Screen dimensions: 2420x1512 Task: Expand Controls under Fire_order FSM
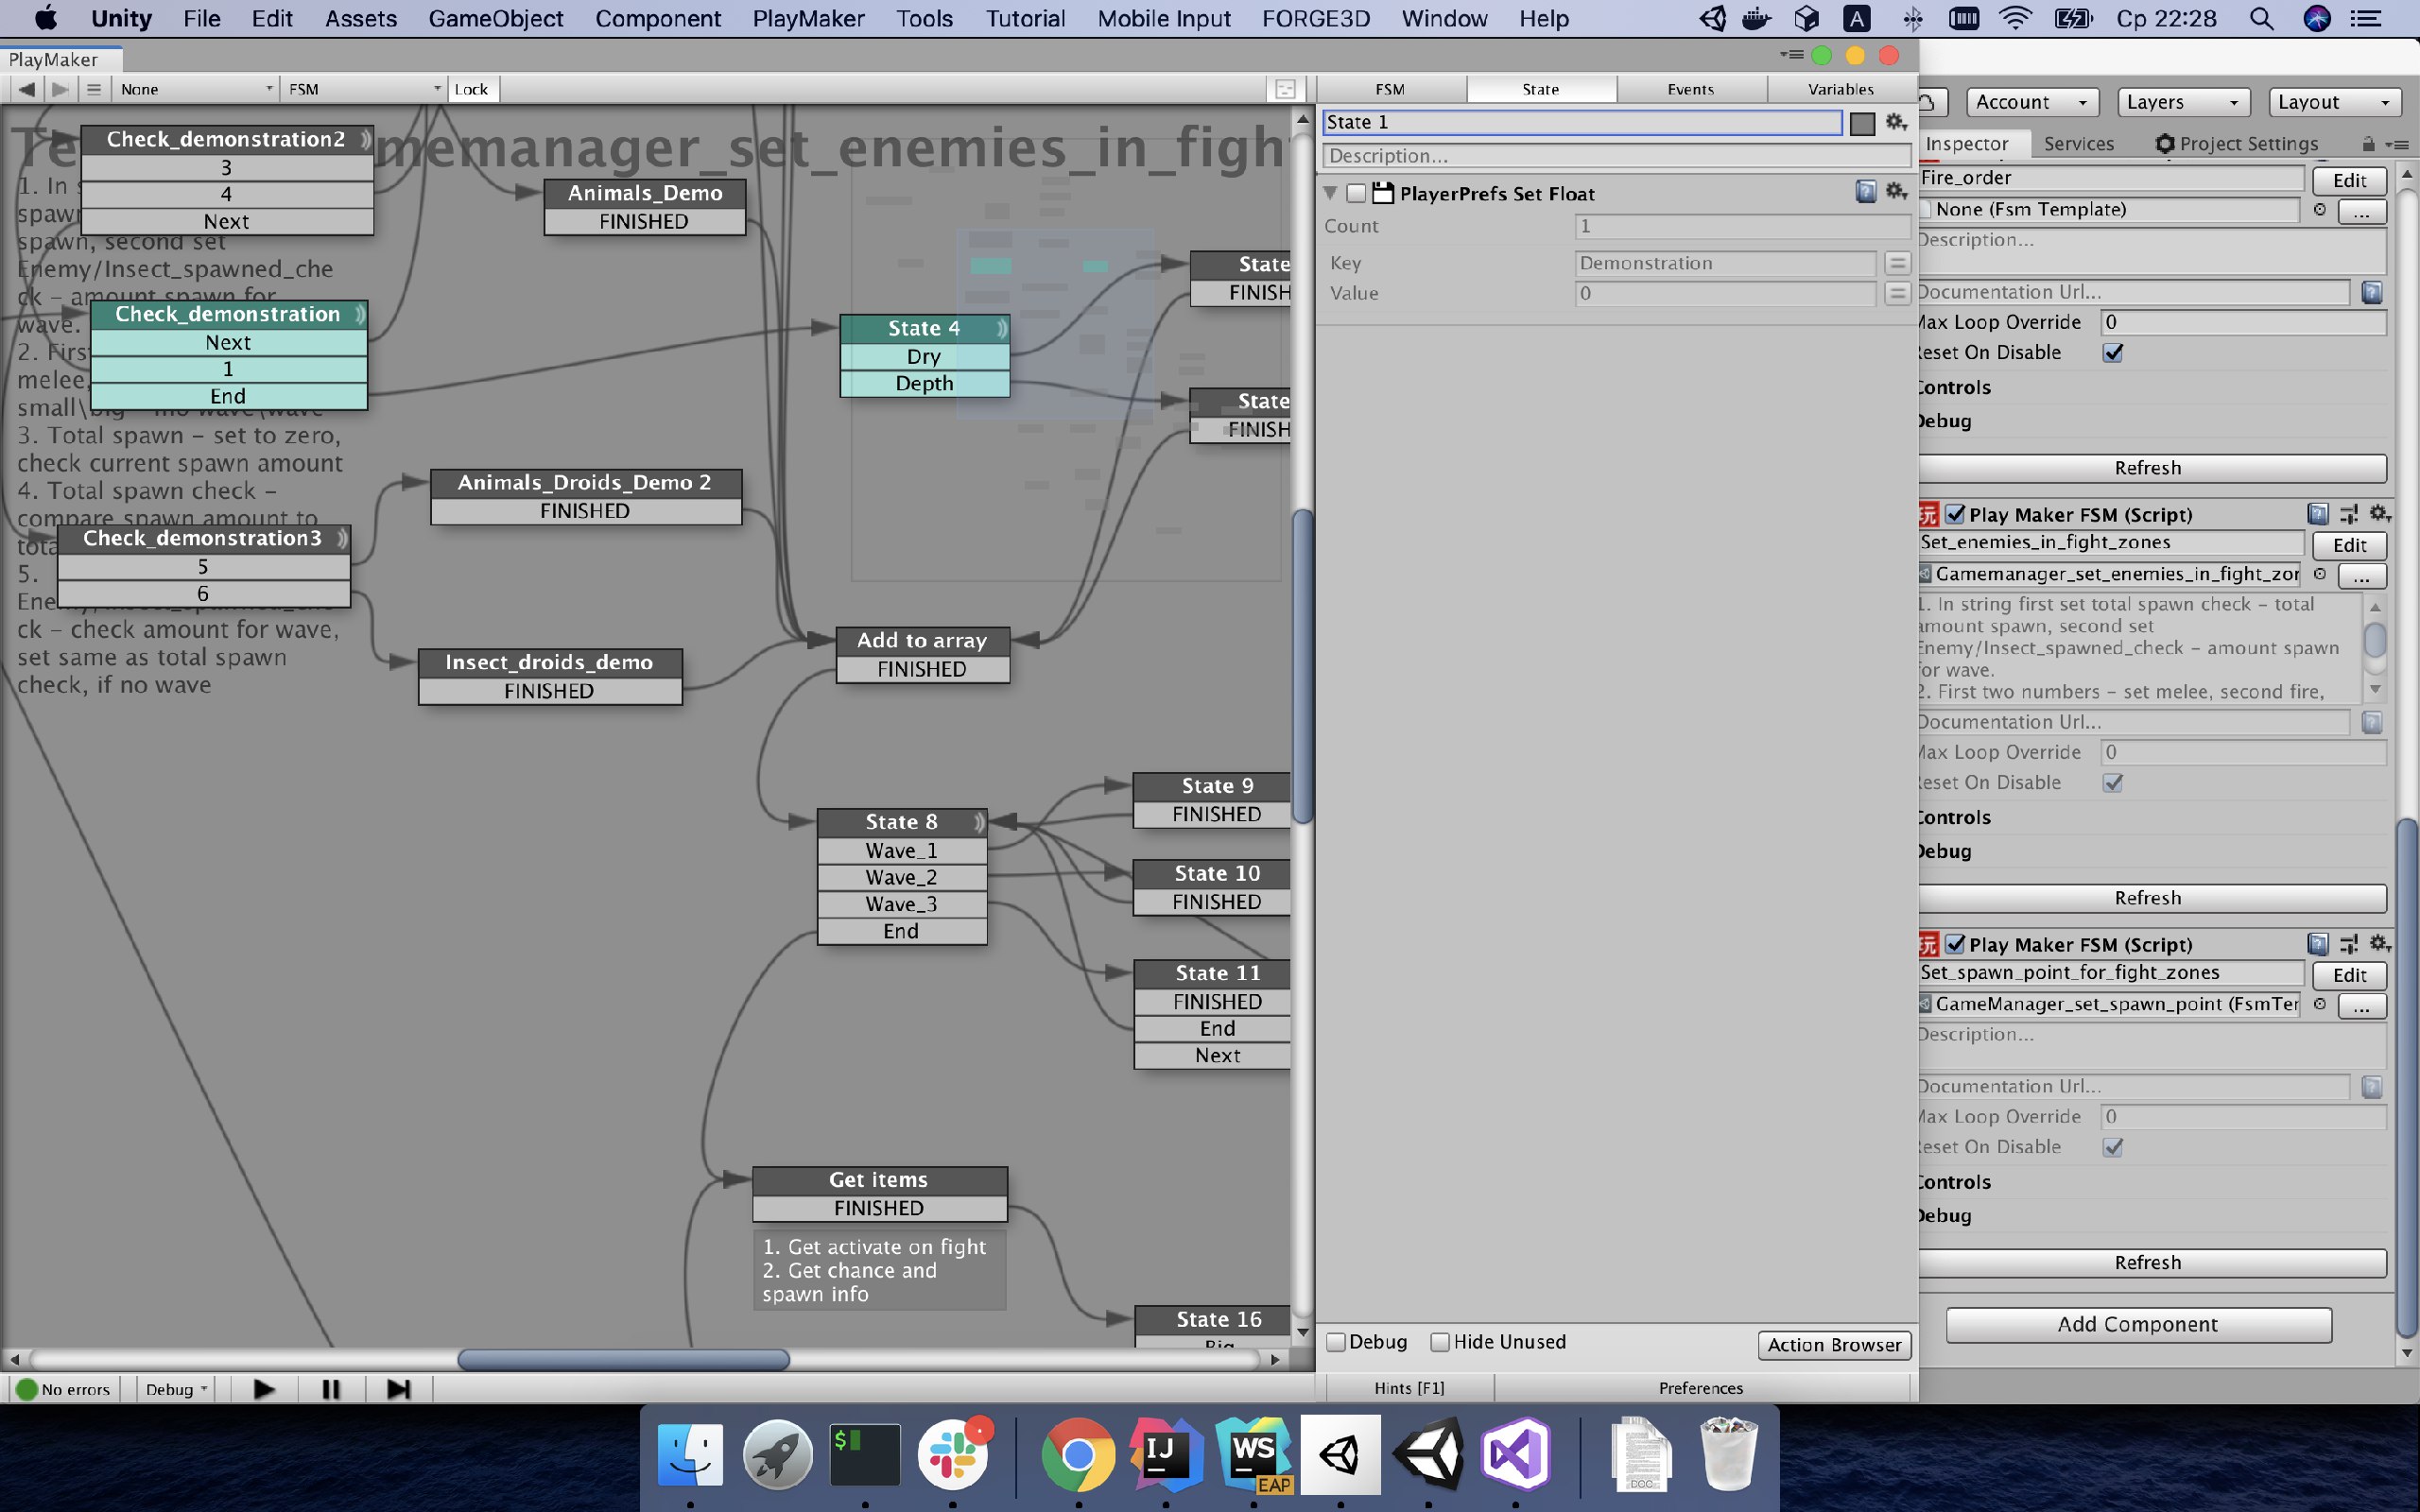pos(1953,387)
